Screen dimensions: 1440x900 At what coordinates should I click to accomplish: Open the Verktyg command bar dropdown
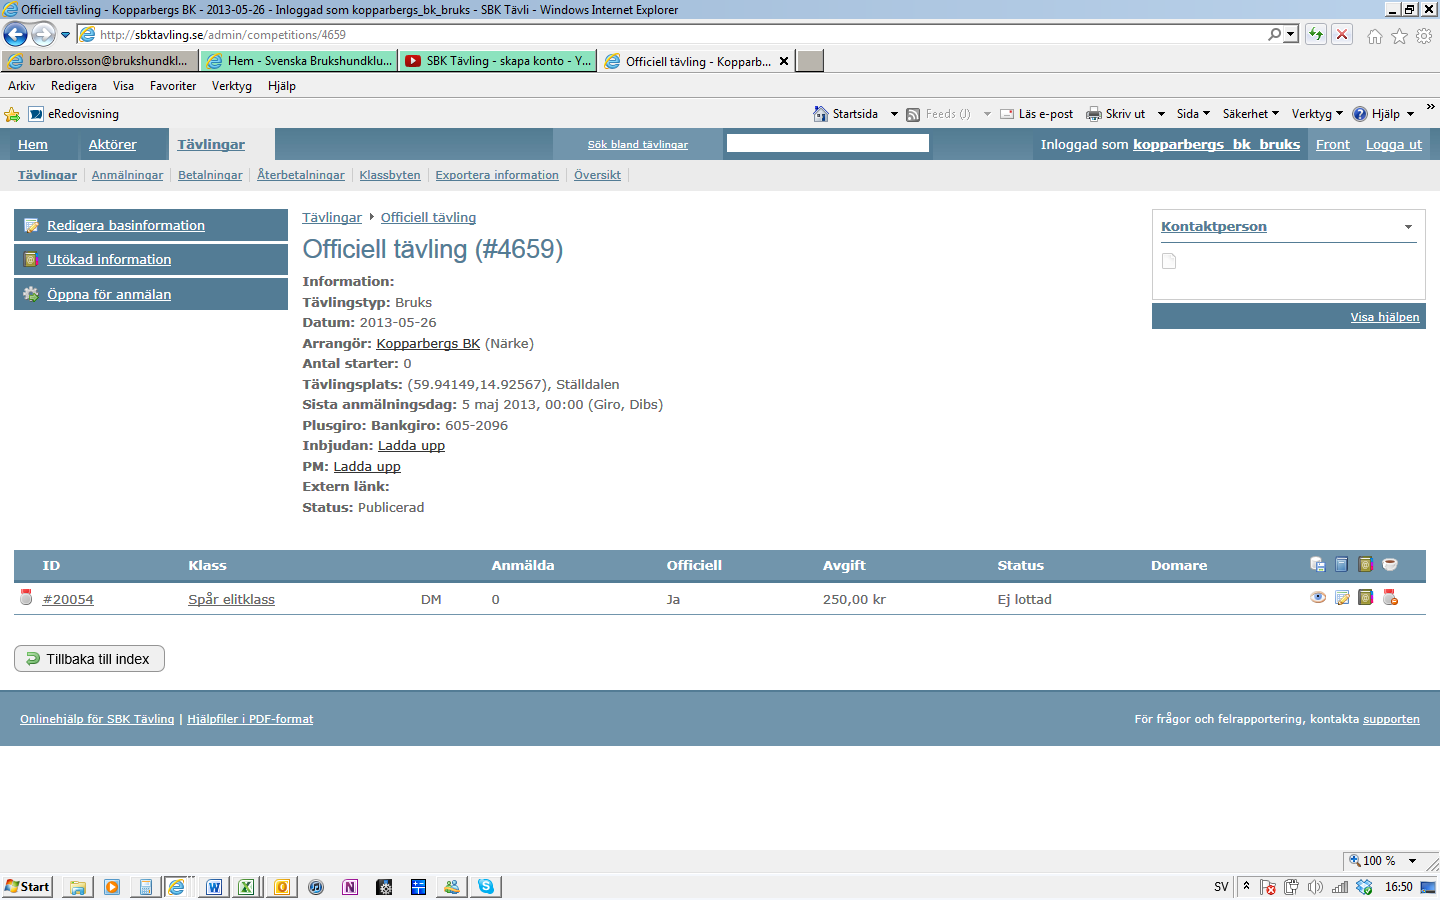pyautogui.click(x=1317, y=114)
